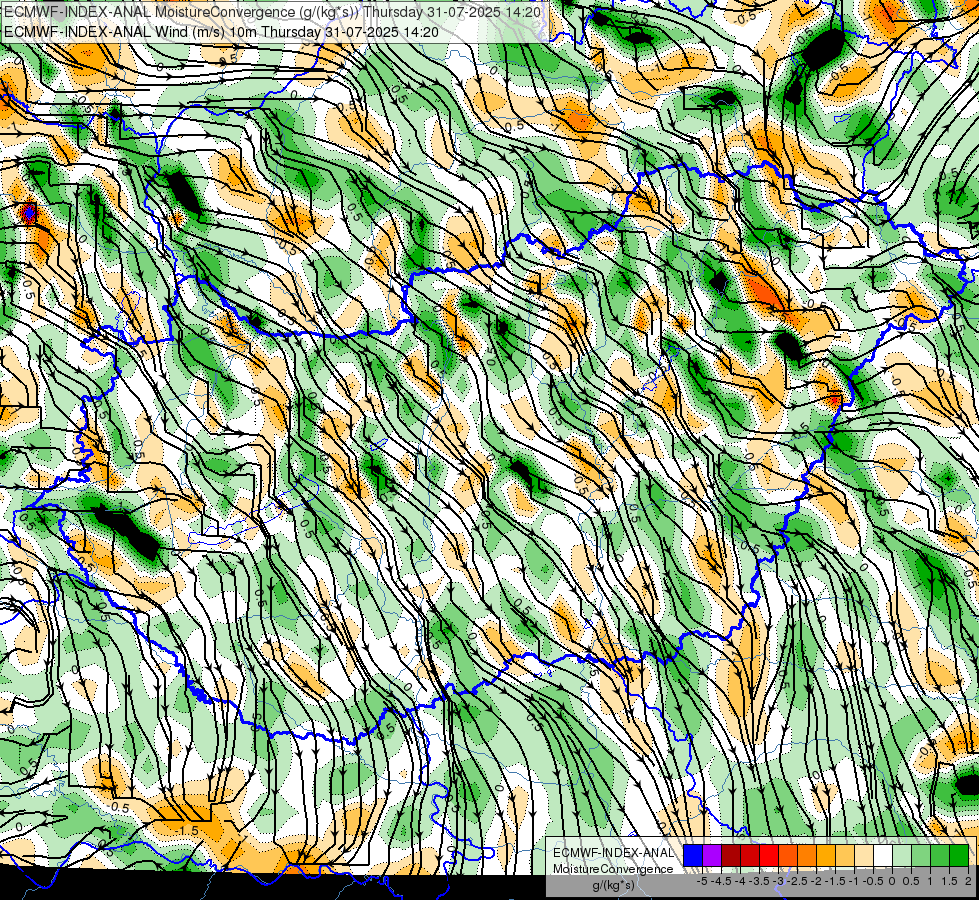The width and height of the screenshot is (979, 900).
Task: Select legend swatch between -2 and -1.5
Action: pyautogui.click(x=826, y=855)
